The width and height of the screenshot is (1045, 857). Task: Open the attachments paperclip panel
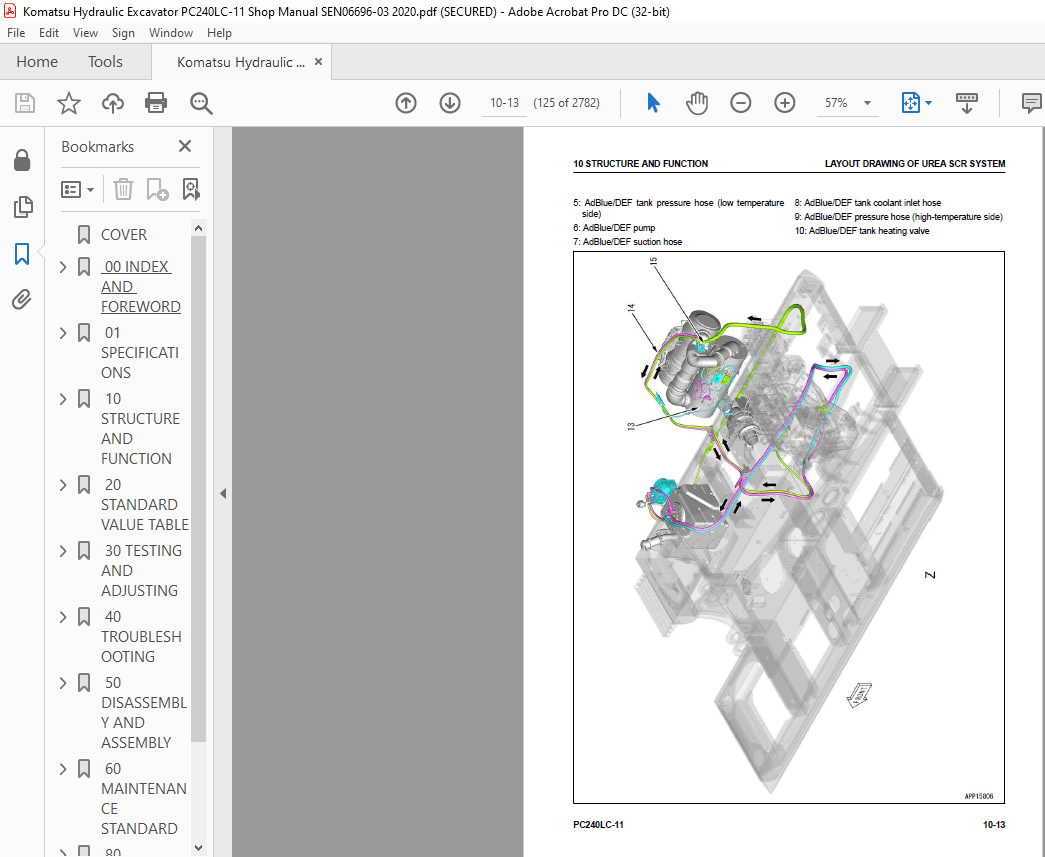click(22, 300)
